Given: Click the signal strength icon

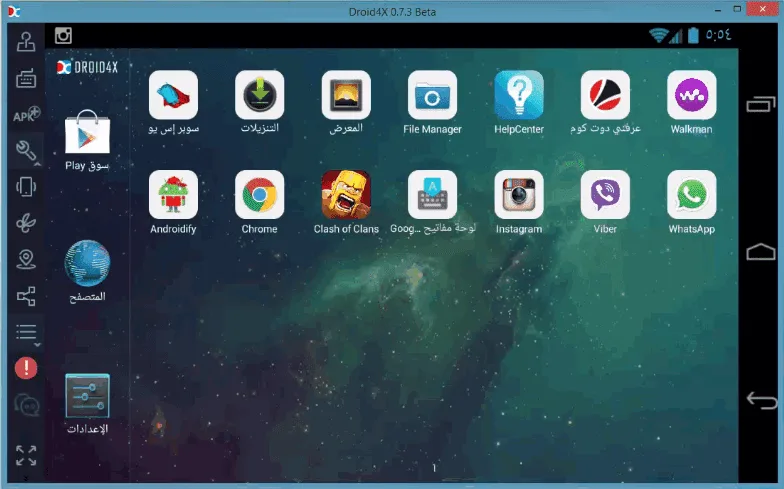Looking at the screenshot, I should [676, 36].
